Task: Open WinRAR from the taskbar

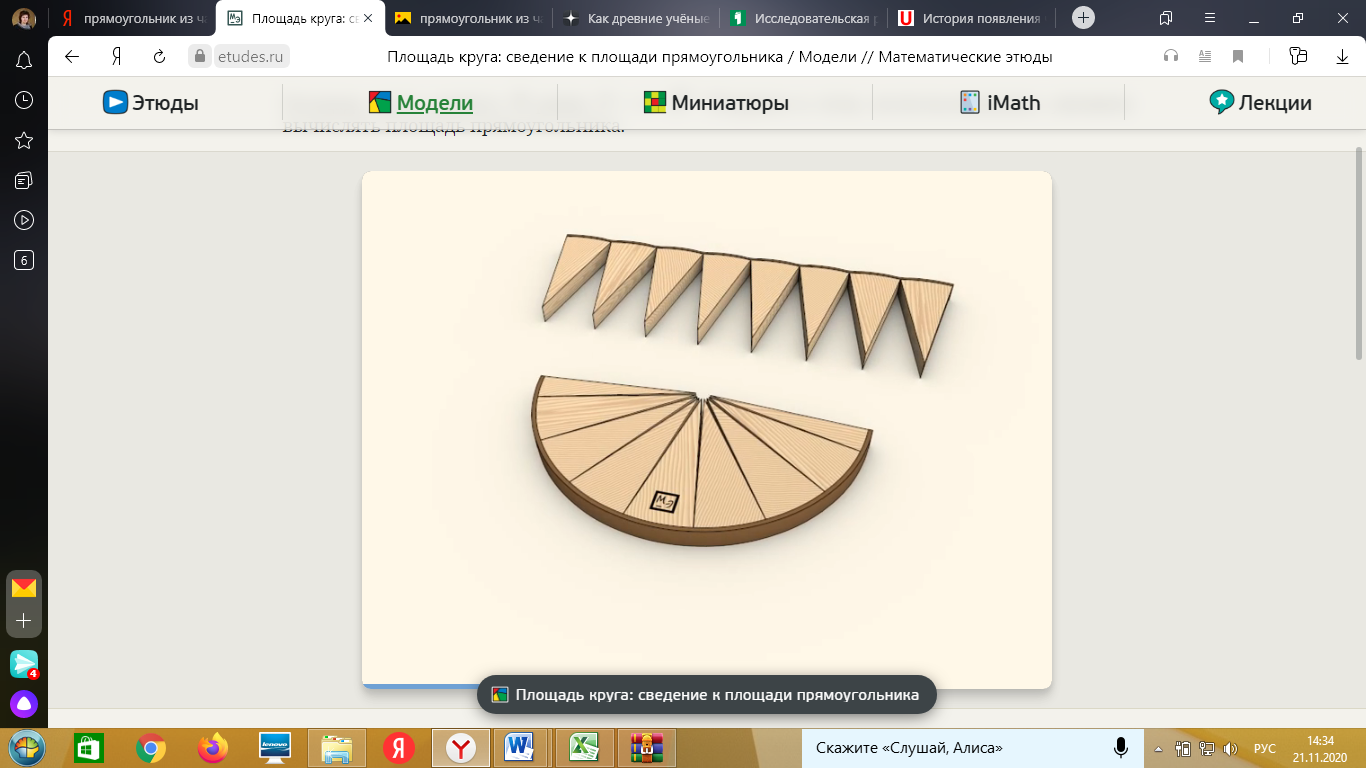Action: pos(647,747)
